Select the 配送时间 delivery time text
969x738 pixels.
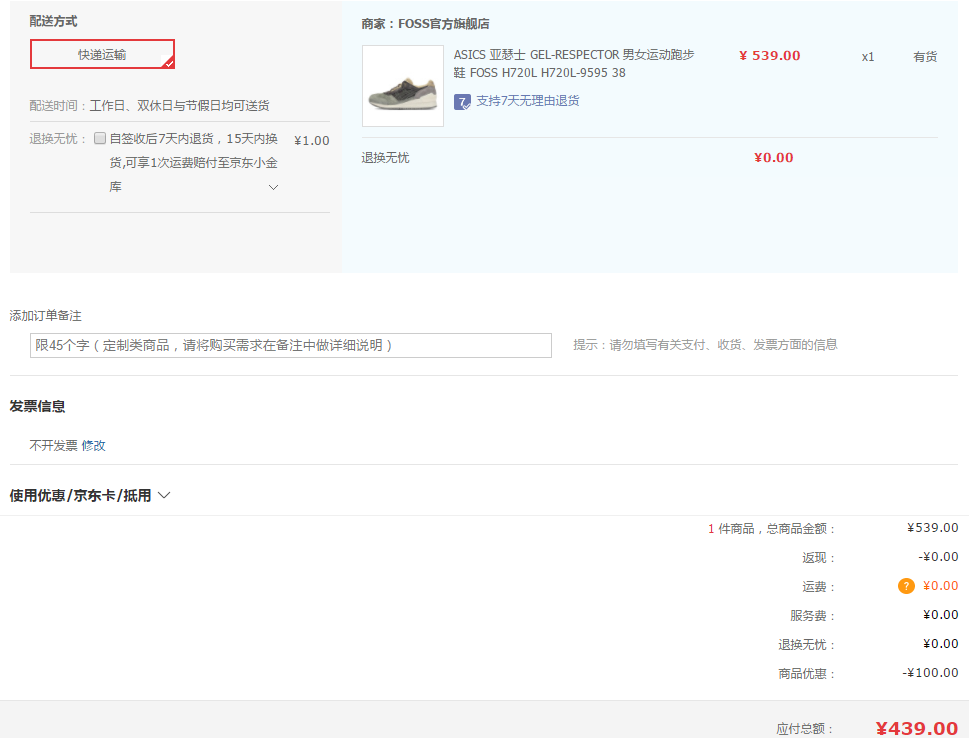pyautogui.click(x=150, y=106)
